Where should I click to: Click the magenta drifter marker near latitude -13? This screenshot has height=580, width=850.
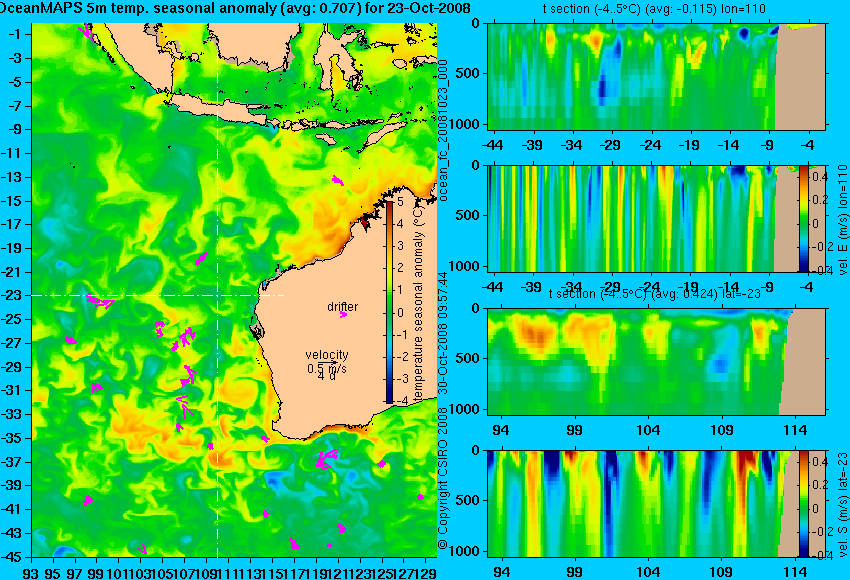(337, 181)
